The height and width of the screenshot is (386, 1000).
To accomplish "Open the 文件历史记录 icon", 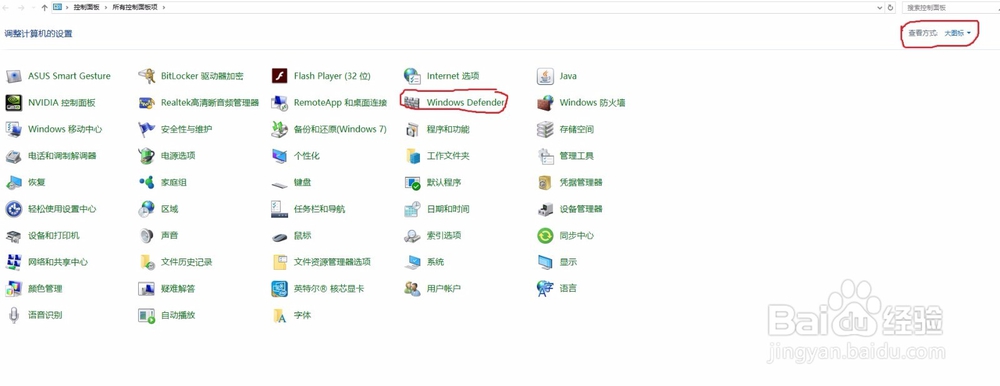I will point(147,262).
